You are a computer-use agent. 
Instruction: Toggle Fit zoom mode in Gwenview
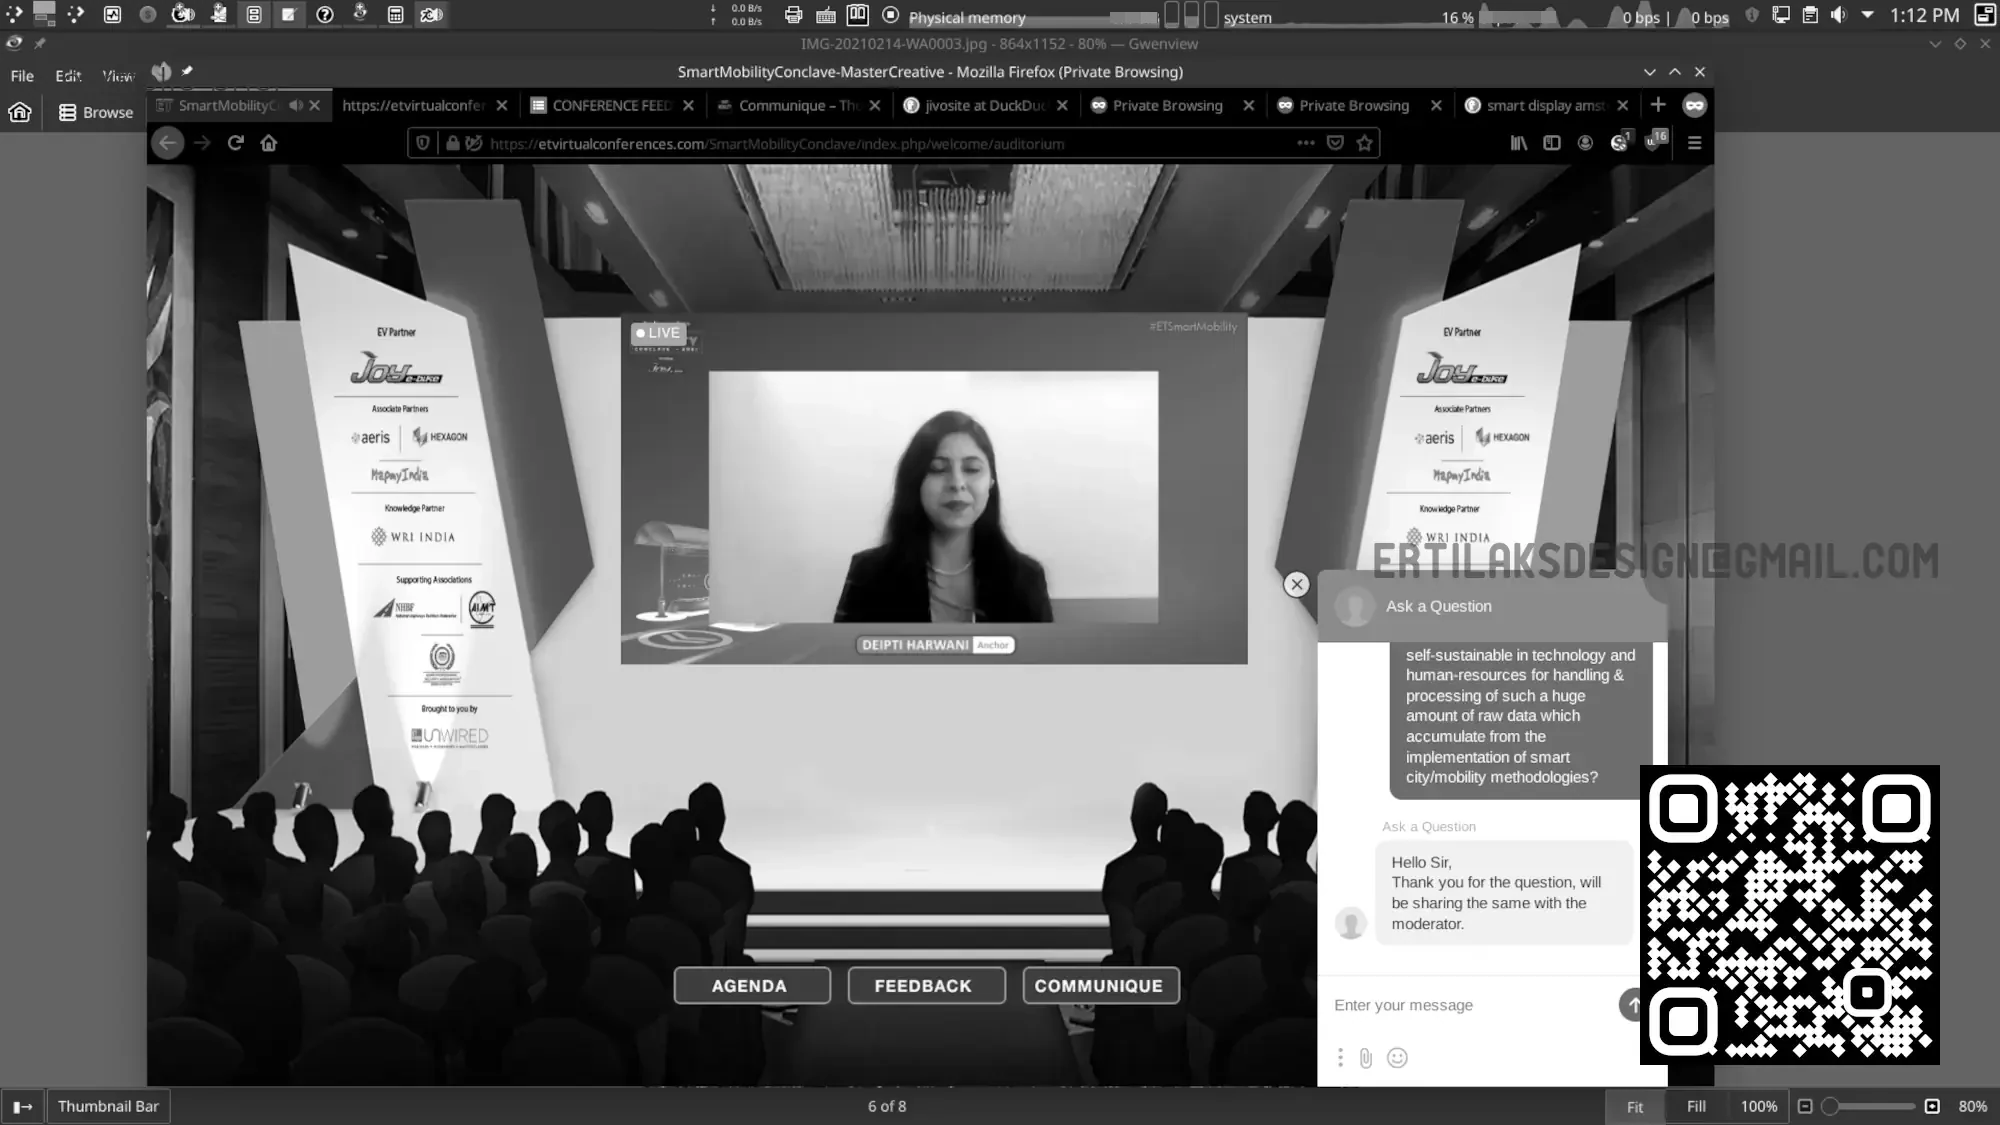1634,1106
